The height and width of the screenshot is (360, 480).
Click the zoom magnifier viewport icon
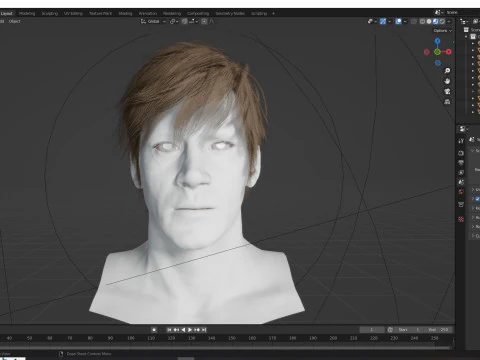click(447, 71)
